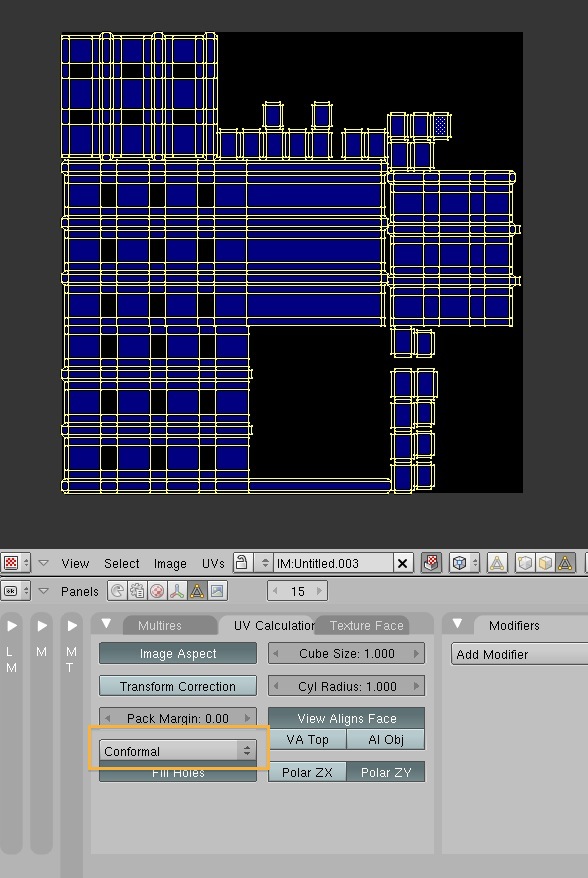The width and height of the screenshot is (588, 878).
Task: Select the Al Obj option
Action: point(386,739)
